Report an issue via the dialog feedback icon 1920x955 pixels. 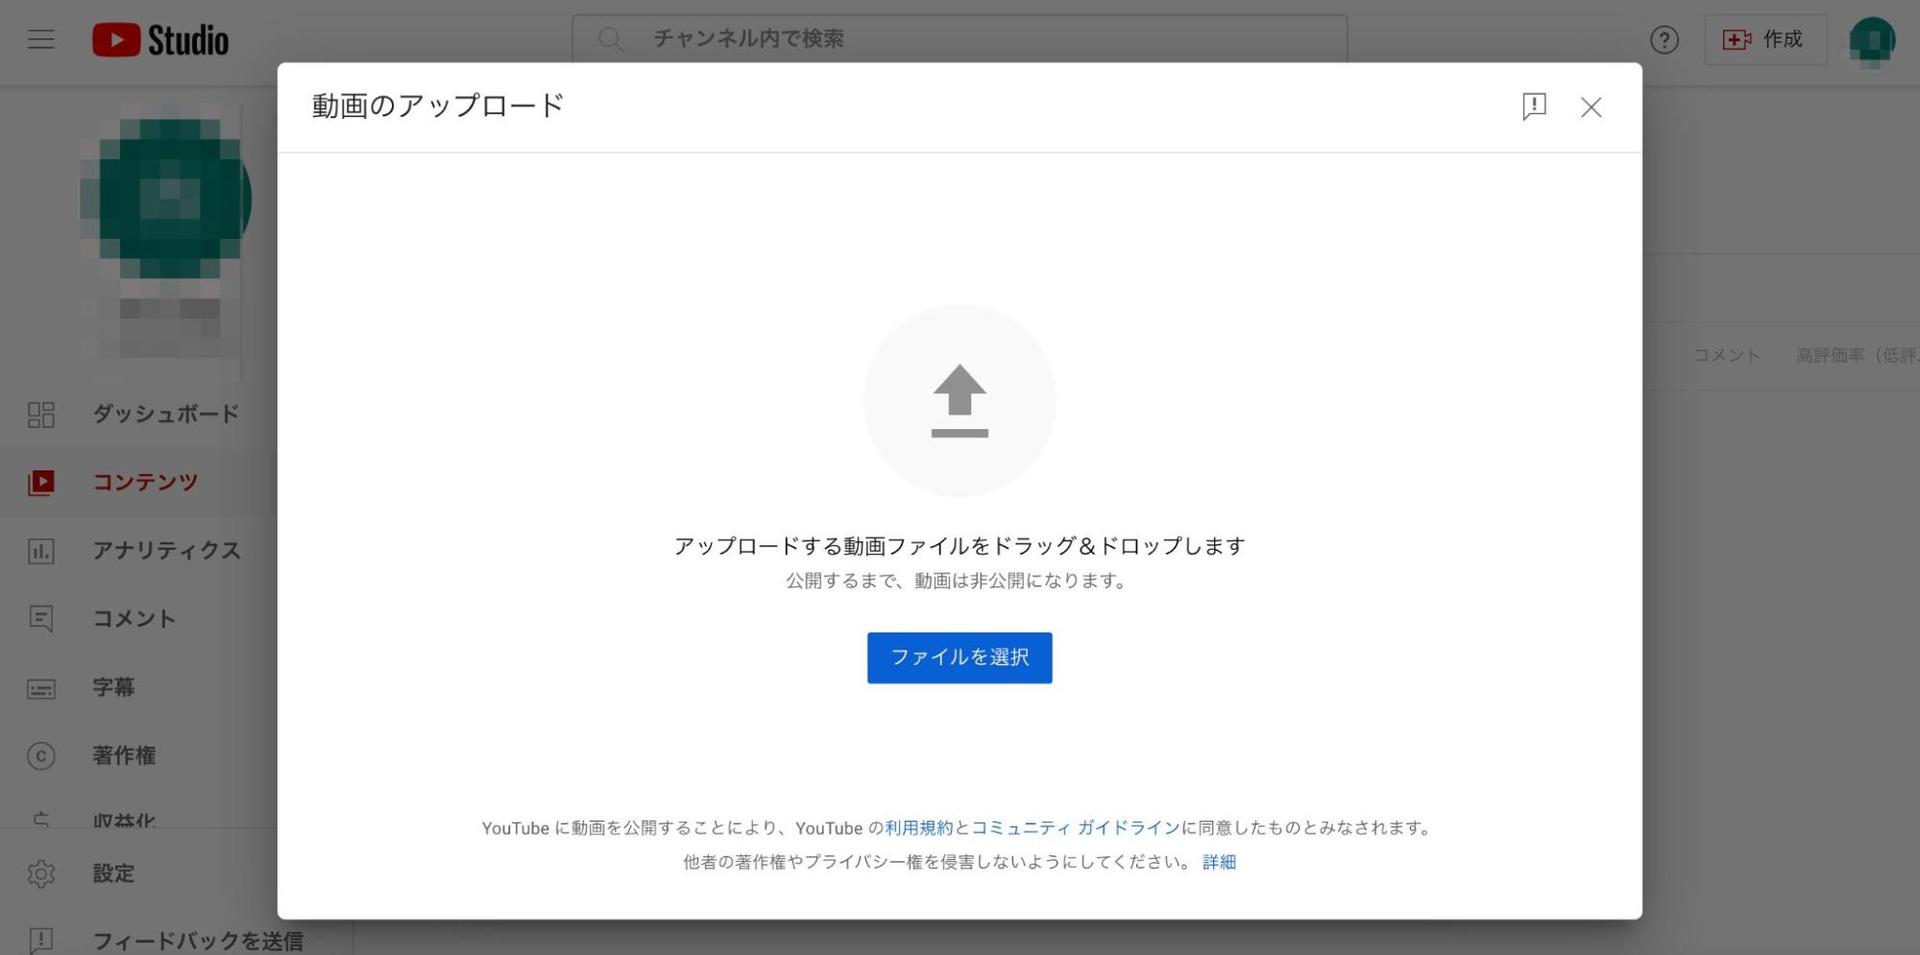(x=1534, y=106)
